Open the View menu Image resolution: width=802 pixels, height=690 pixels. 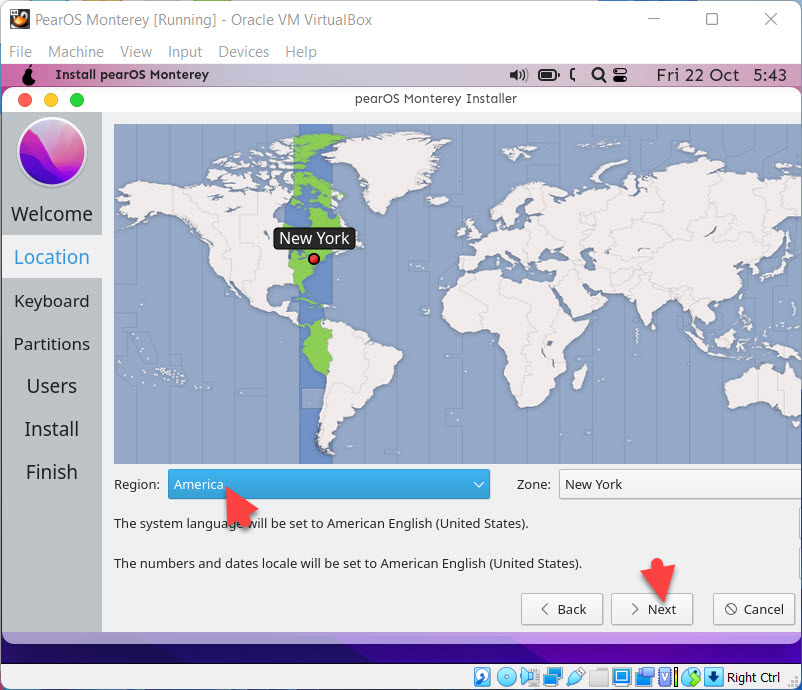point(136,52)
